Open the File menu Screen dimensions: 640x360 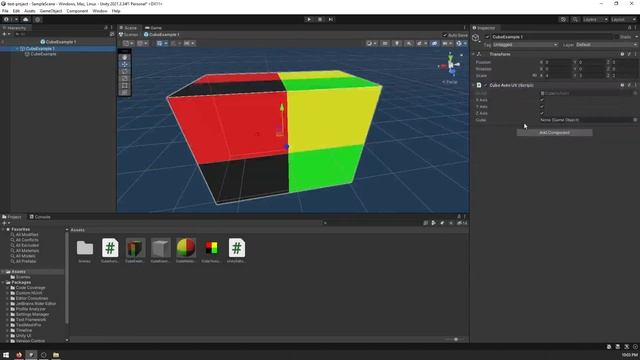pos(5,11)
